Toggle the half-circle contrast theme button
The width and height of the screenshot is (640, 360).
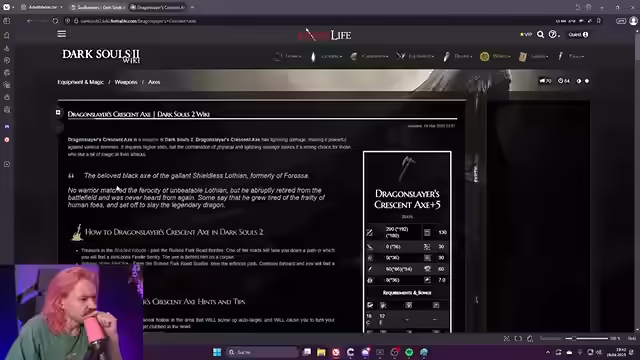(579, 81)
